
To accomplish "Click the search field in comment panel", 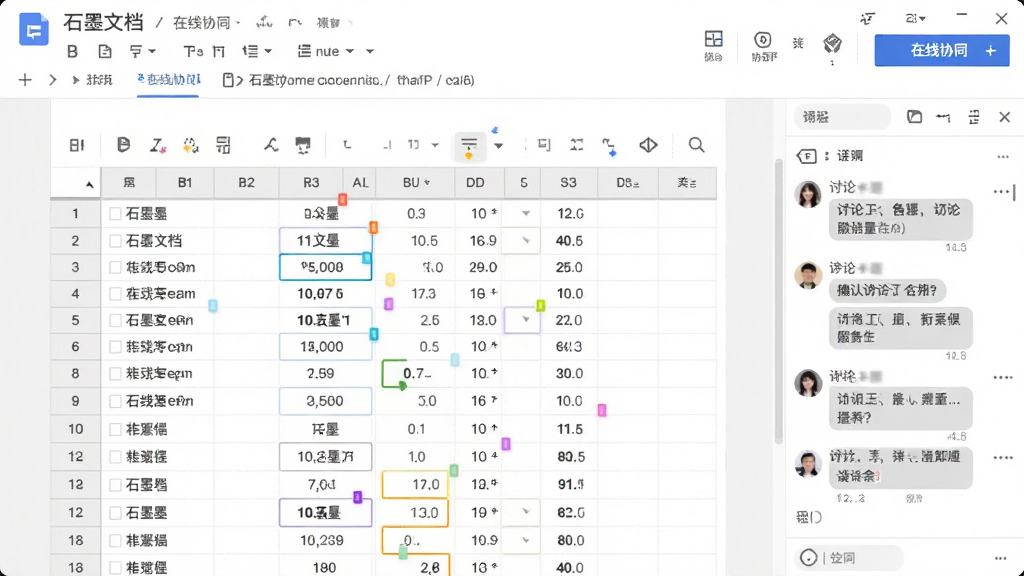I will click(842, 117).
